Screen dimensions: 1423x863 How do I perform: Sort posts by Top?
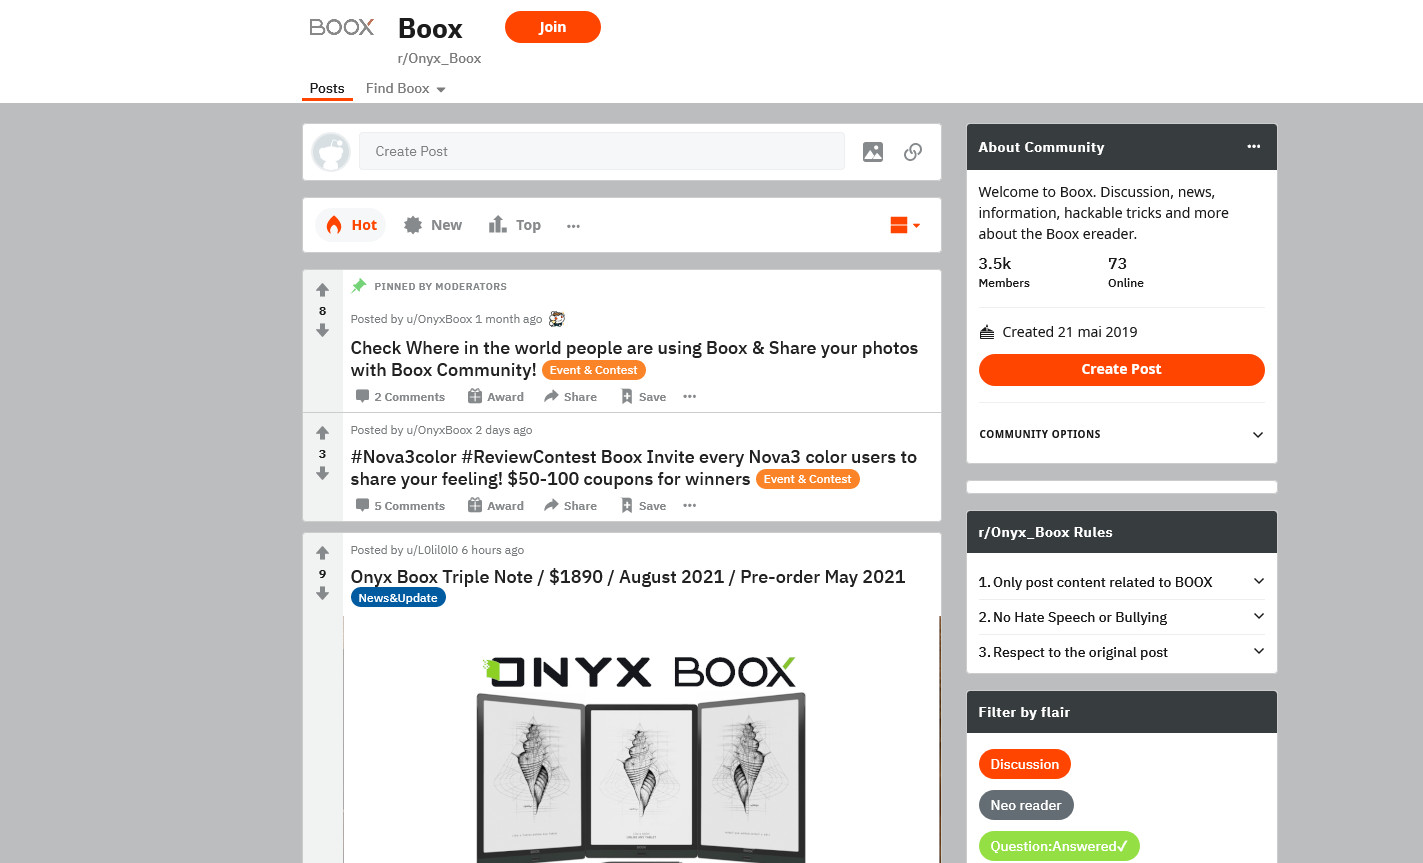tap(515, 225)
